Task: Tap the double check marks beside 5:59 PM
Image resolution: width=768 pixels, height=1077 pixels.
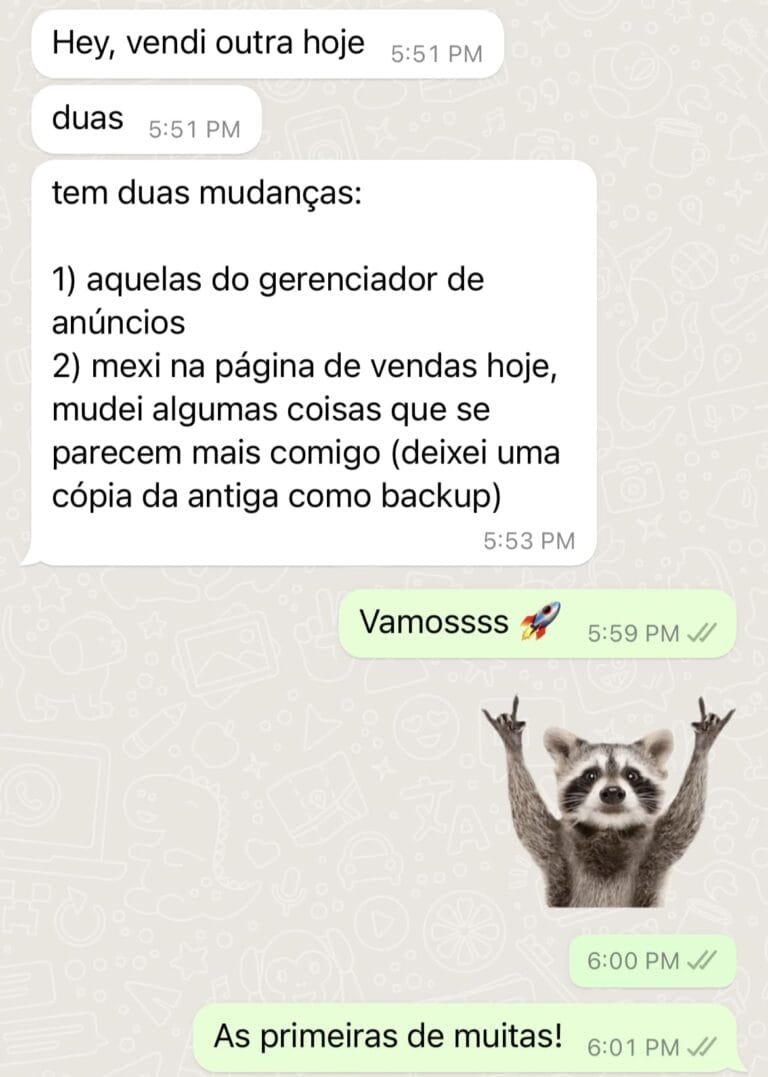Action: pos(702,633)
